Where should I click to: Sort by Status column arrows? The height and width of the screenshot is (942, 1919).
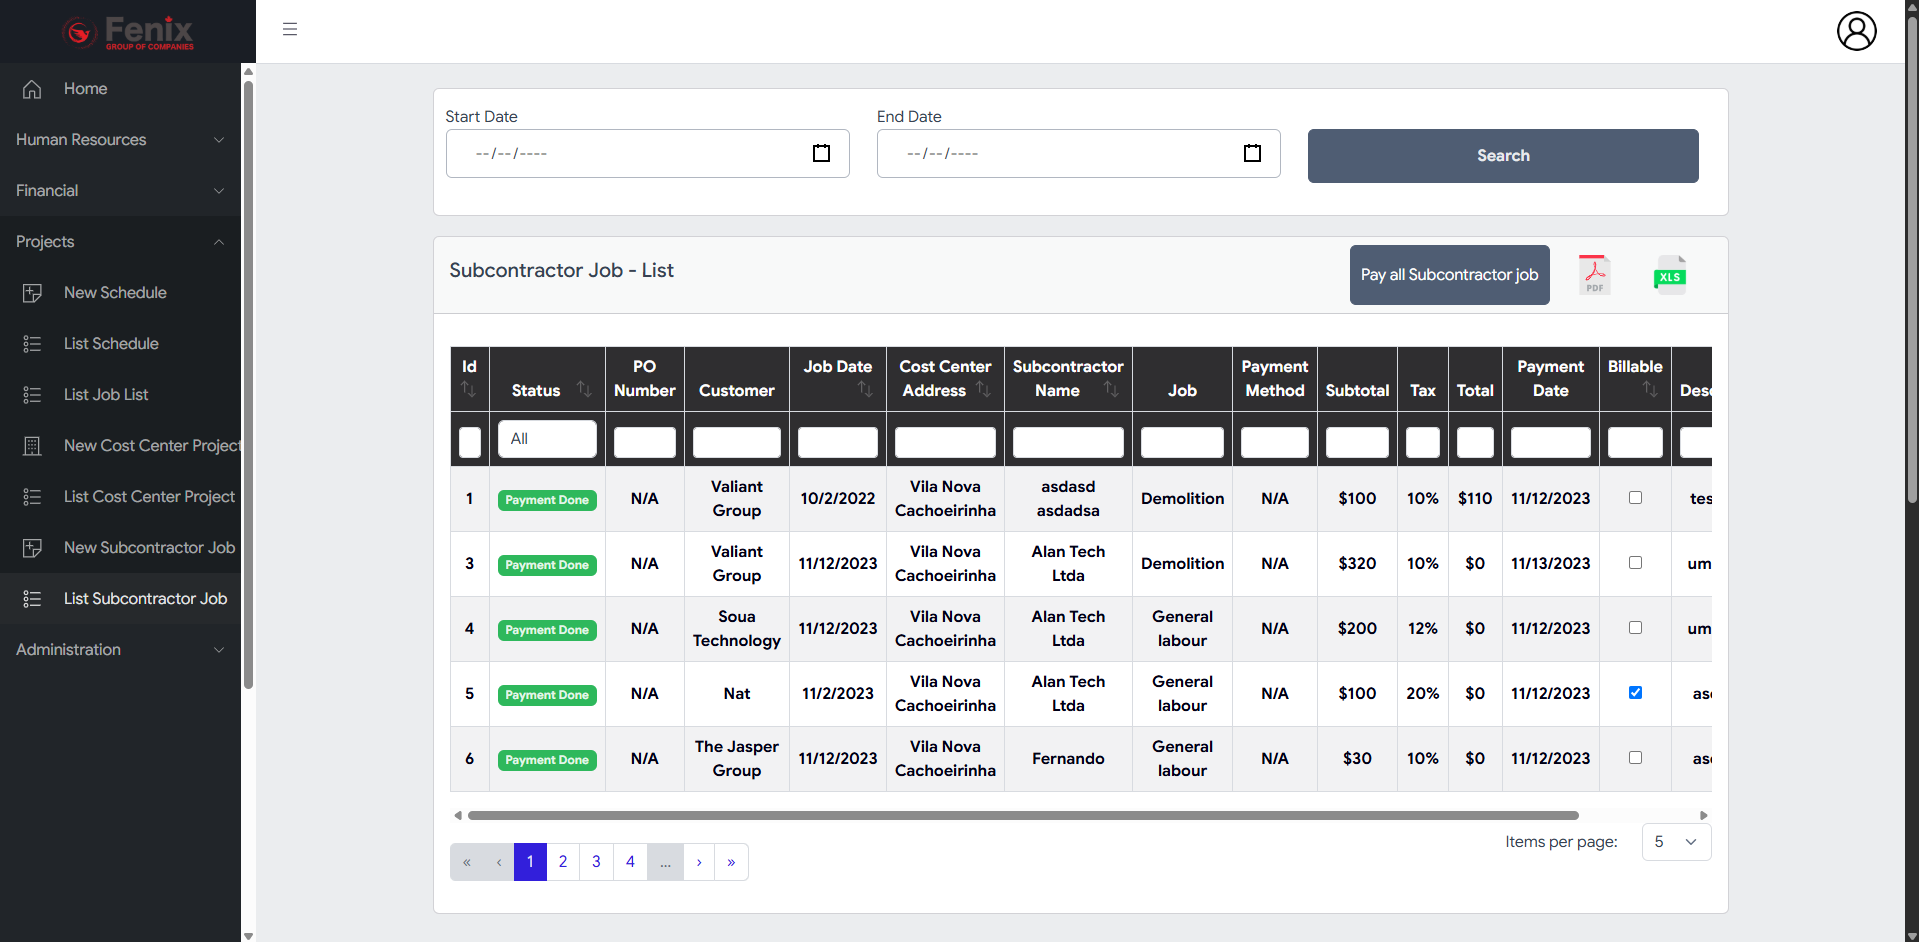pyautogui.click(x=584, y=389)
